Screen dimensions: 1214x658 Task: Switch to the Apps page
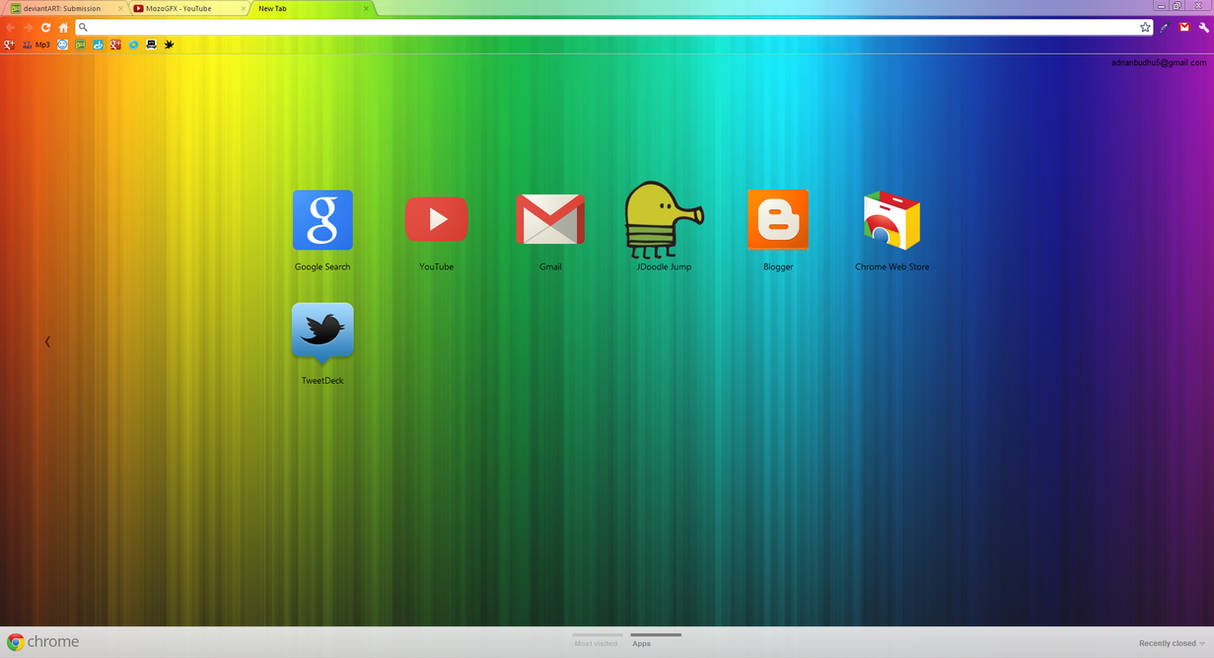(655, 641)
